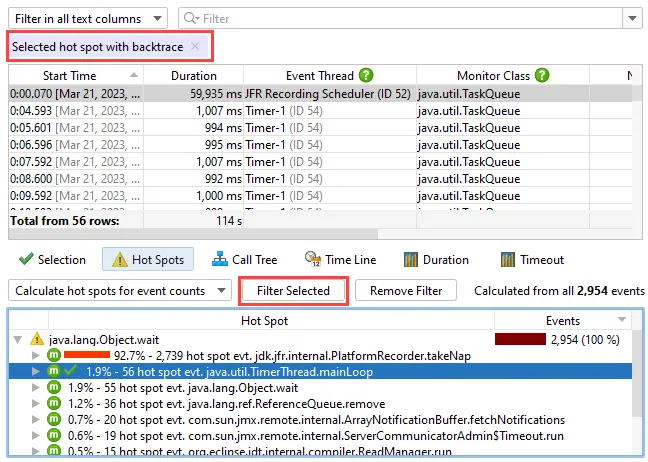Click the Monitor Class column header

(503, 76)
